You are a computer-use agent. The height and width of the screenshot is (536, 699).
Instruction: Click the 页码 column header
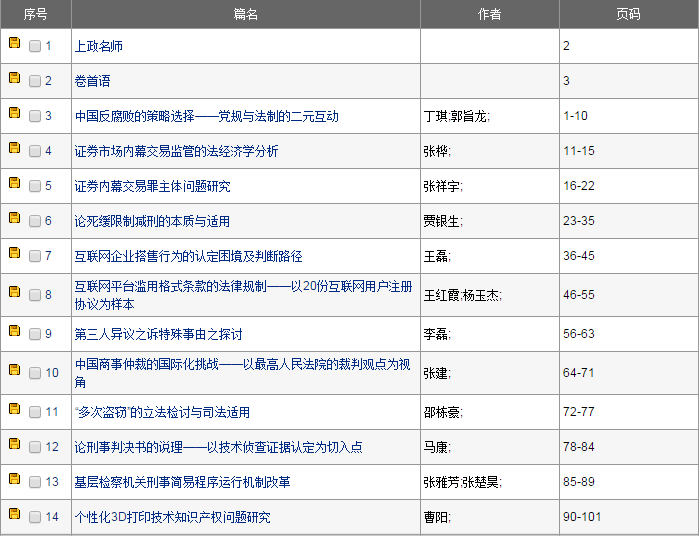pos(628,14)
